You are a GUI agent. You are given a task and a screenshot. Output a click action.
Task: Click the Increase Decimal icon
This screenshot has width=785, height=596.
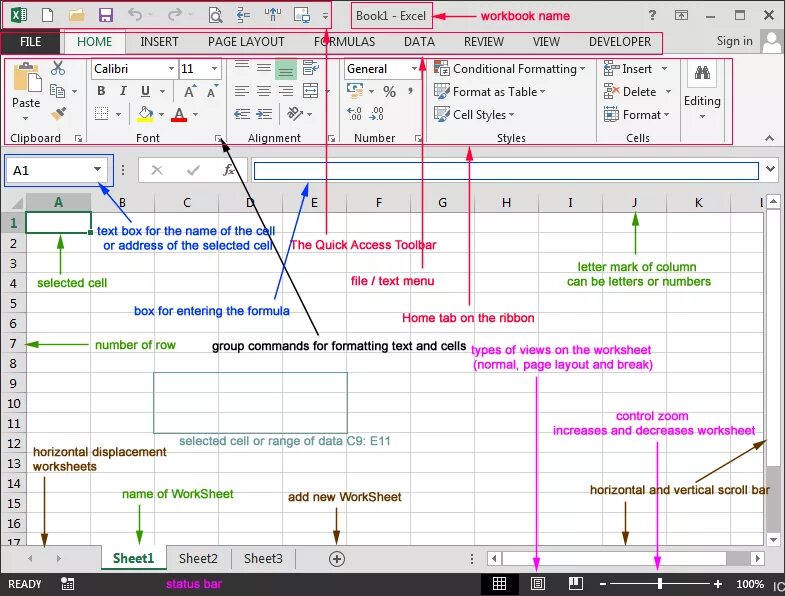point(354,114)
